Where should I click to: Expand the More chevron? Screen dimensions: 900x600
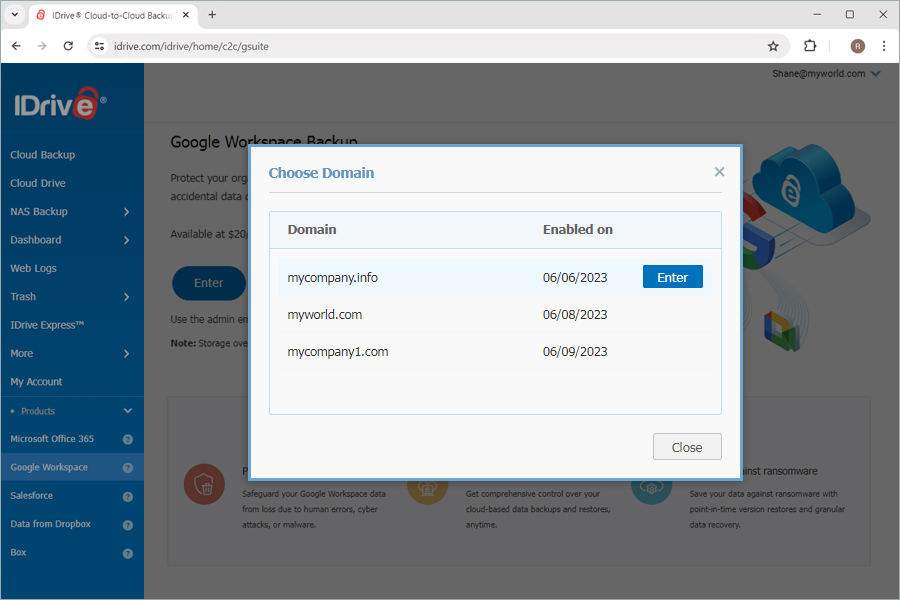click(x=126, y=354)
